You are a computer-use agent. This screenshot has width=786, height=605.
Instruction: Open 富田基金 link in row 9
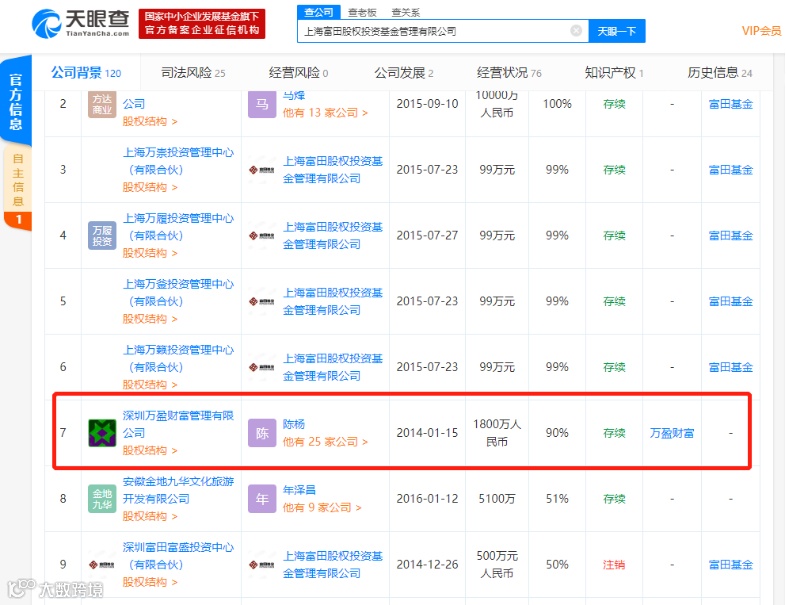coord(731,565)
